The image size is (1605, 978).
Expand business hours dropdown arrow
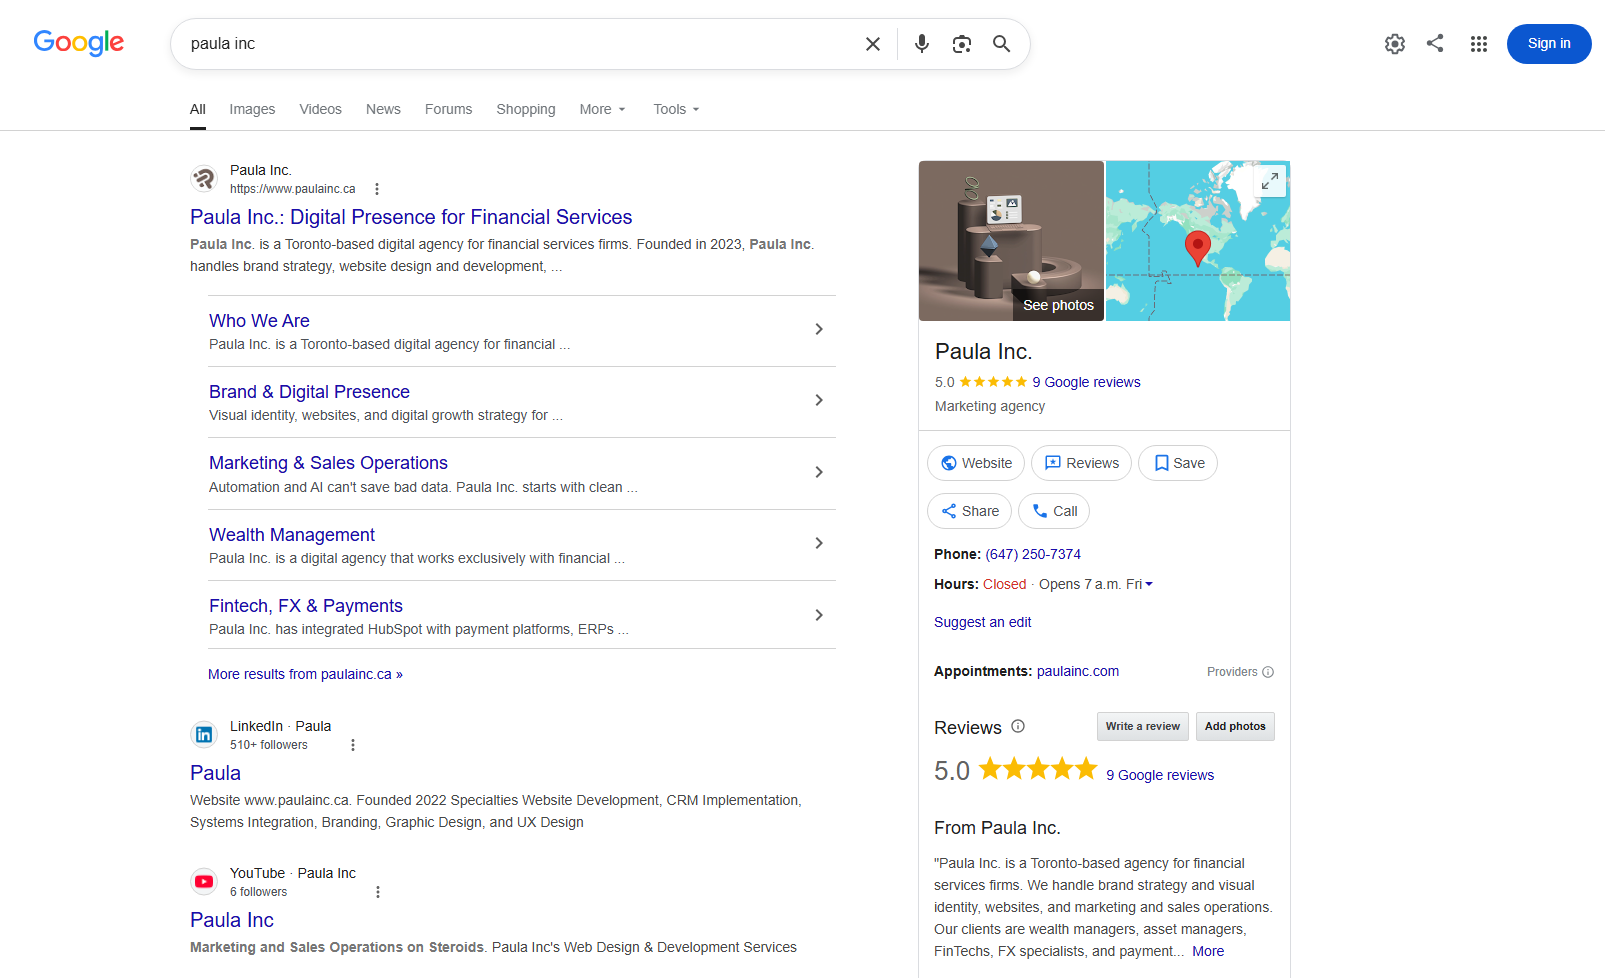pos(1149,584)
